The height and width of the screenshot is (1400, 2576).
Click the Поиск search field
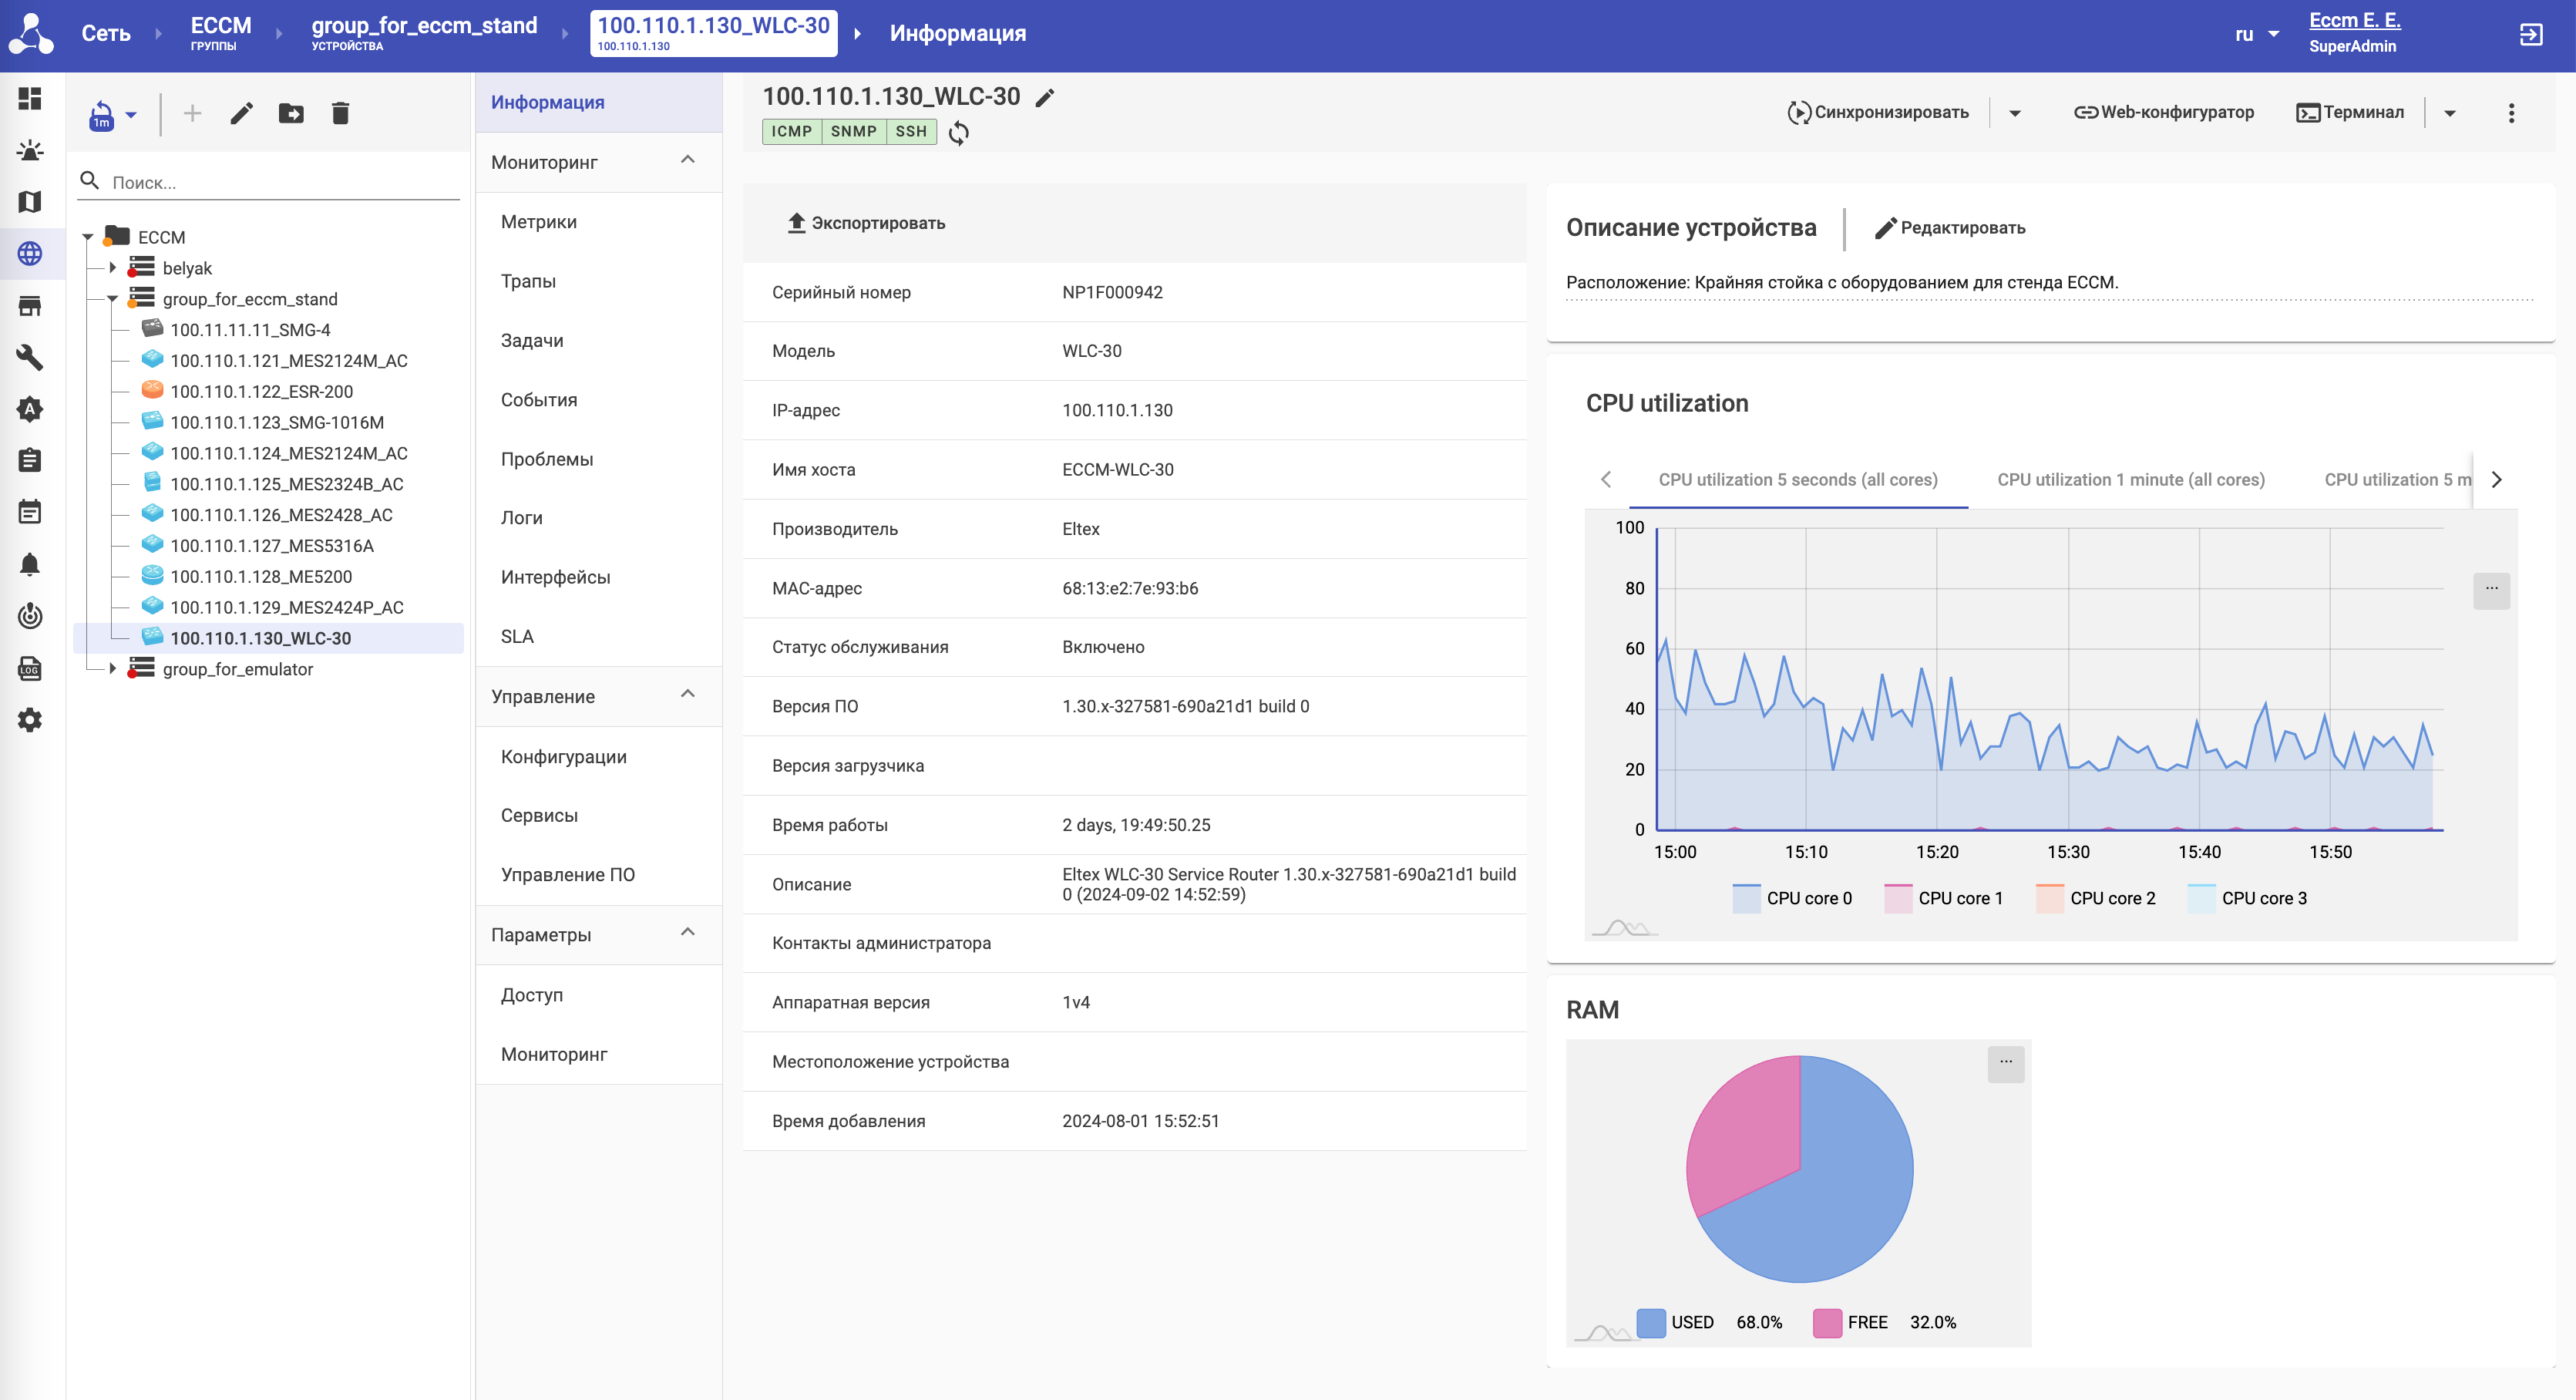pos(280,182)
